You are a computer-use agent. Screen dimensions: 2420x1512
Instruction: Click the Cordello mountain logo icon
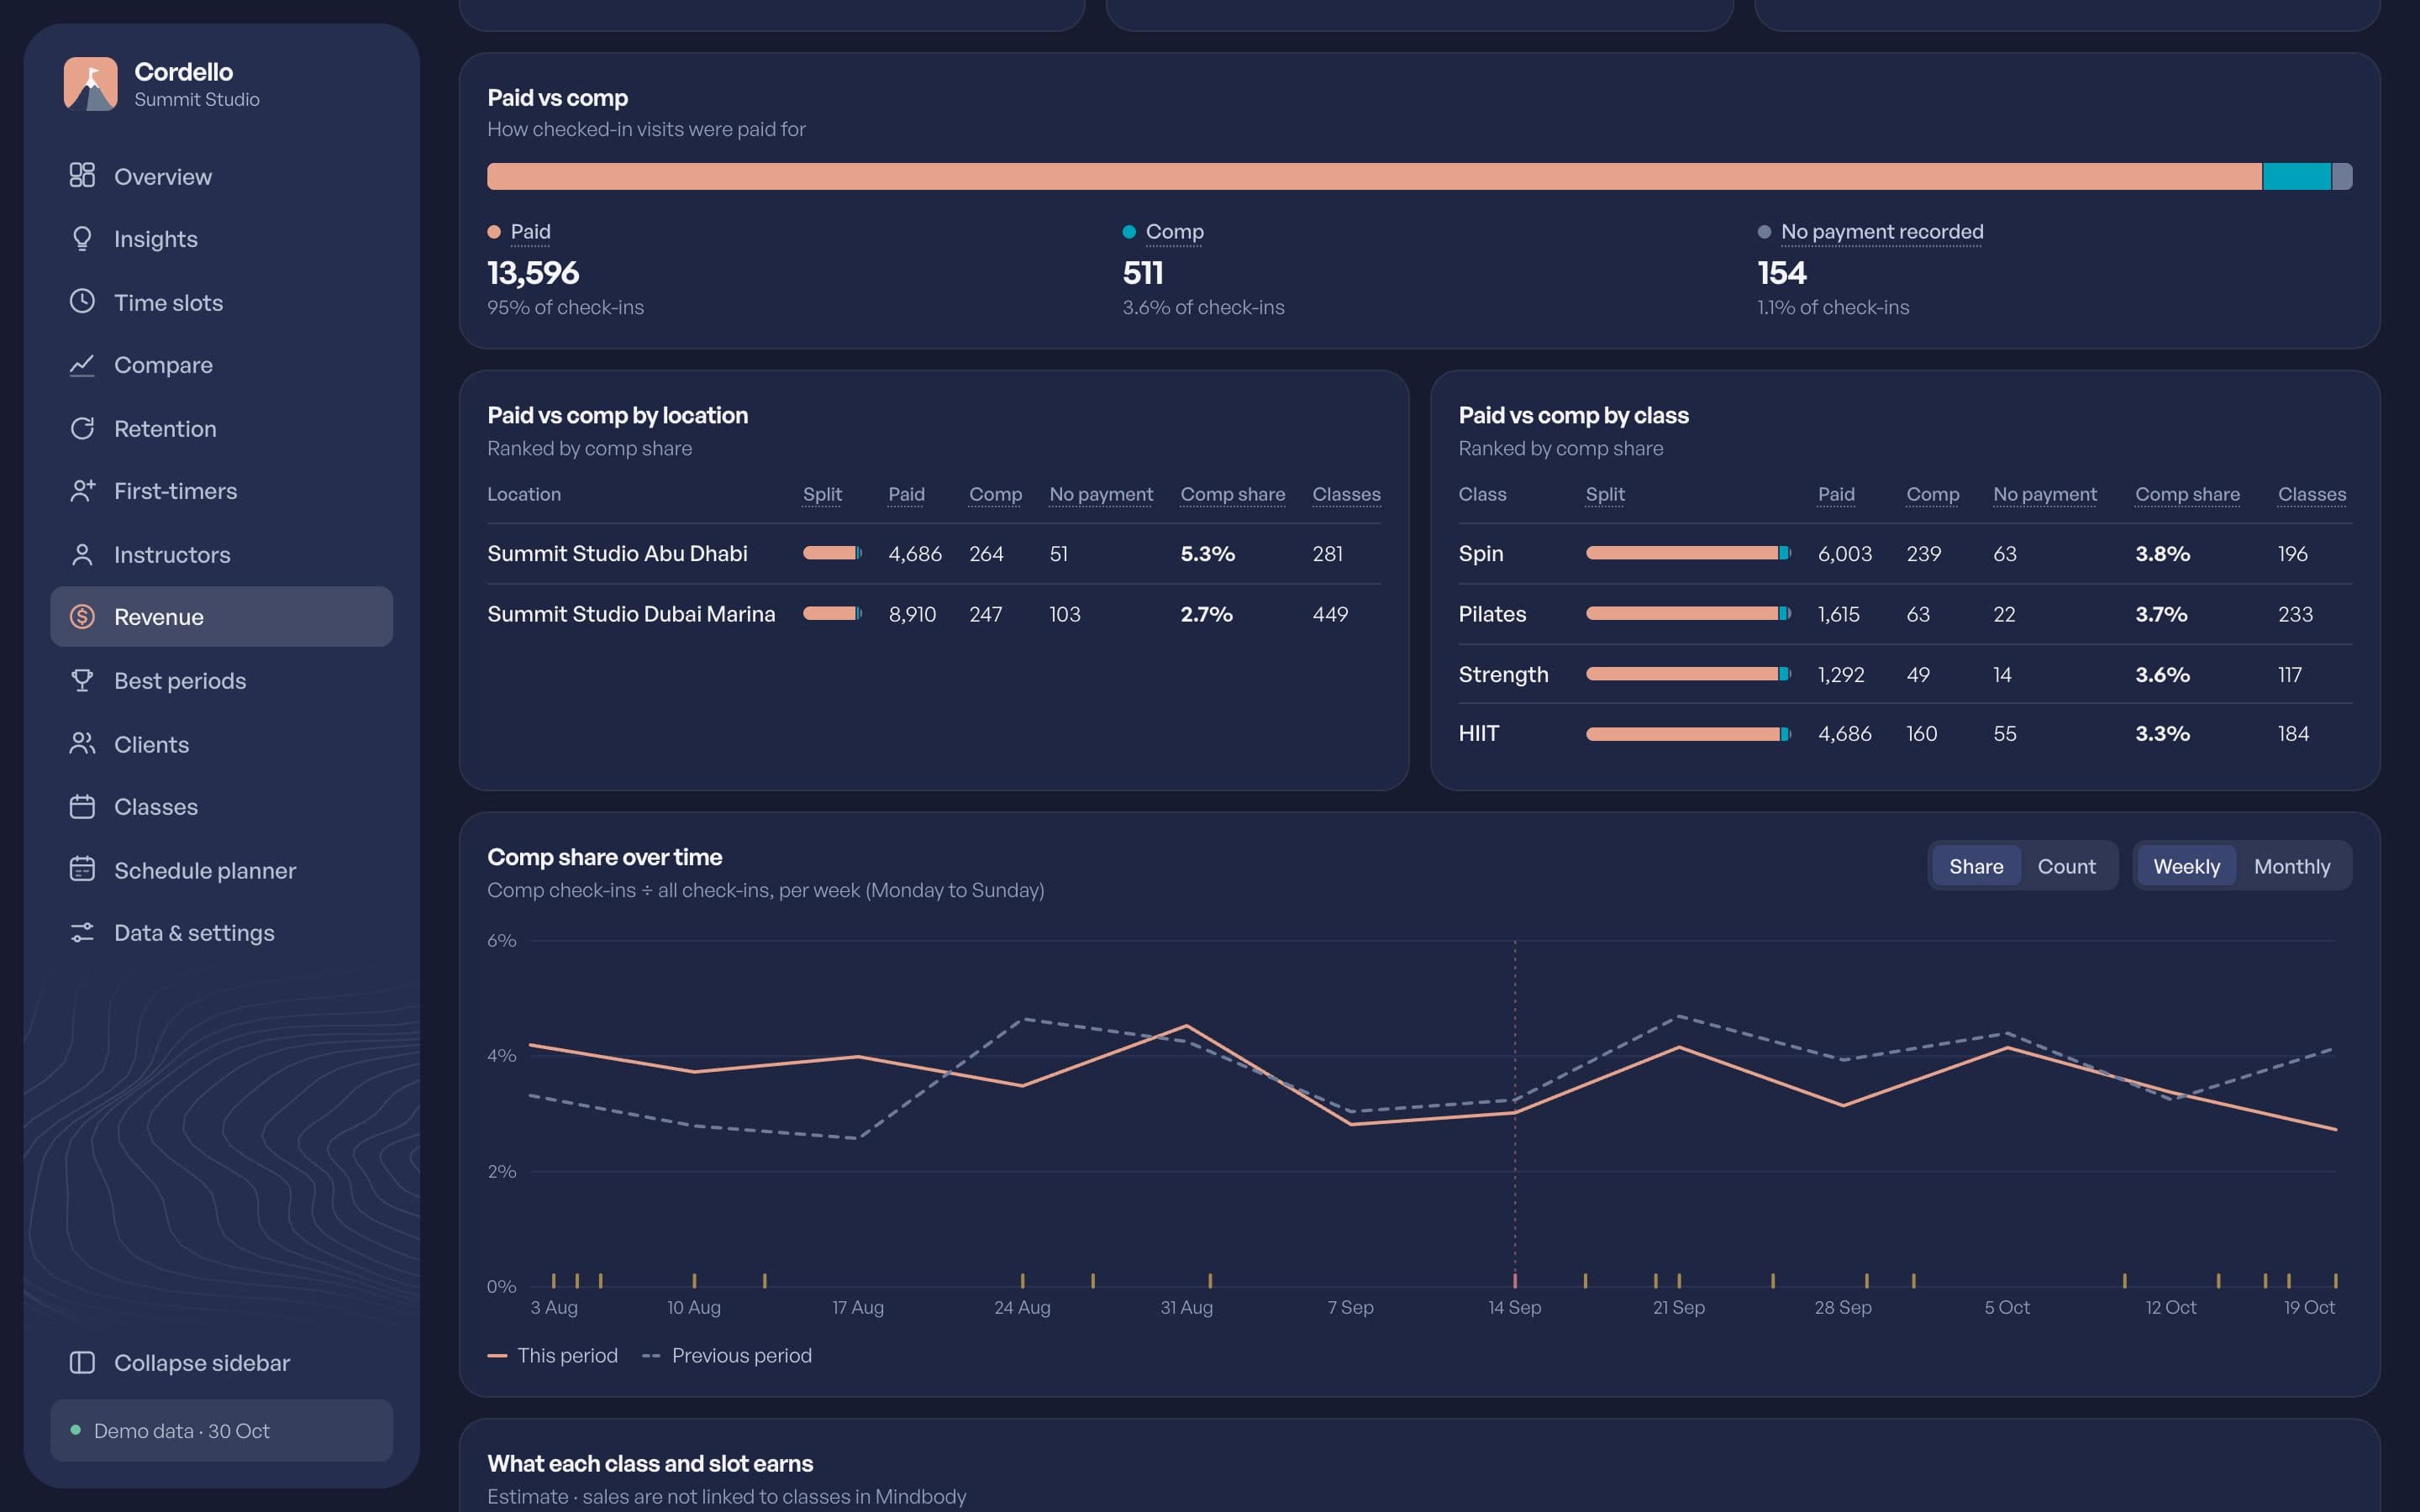click(x=90, y=84)
